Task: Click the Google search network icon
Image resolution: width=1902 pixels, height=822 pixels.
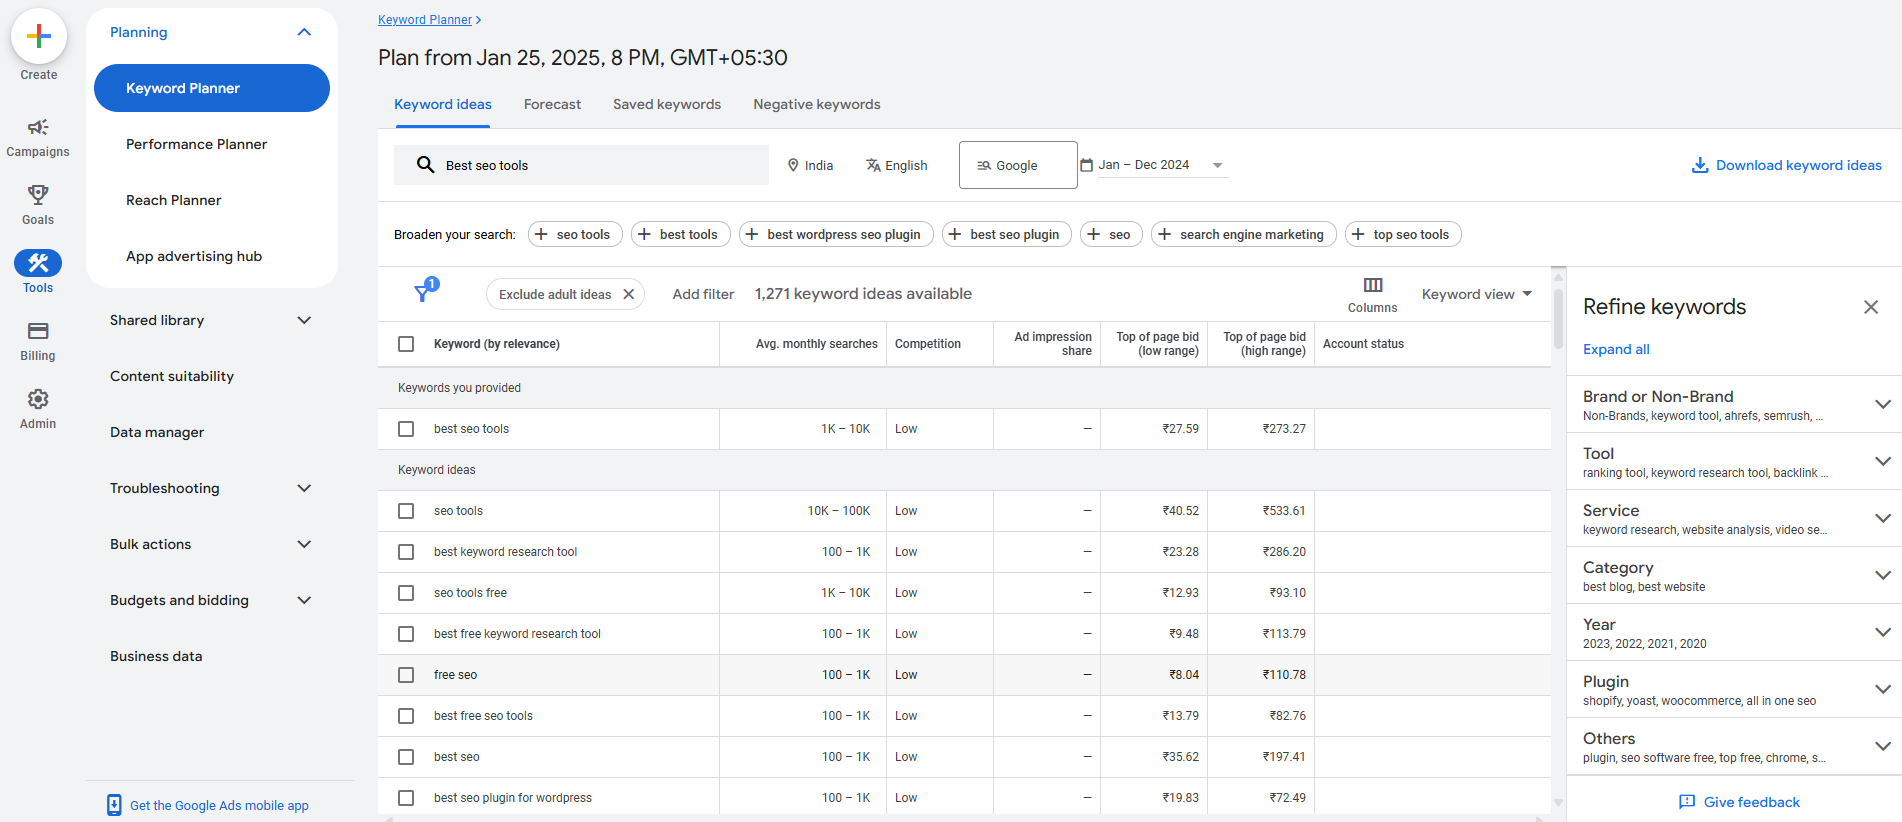Action: [984, 166]
